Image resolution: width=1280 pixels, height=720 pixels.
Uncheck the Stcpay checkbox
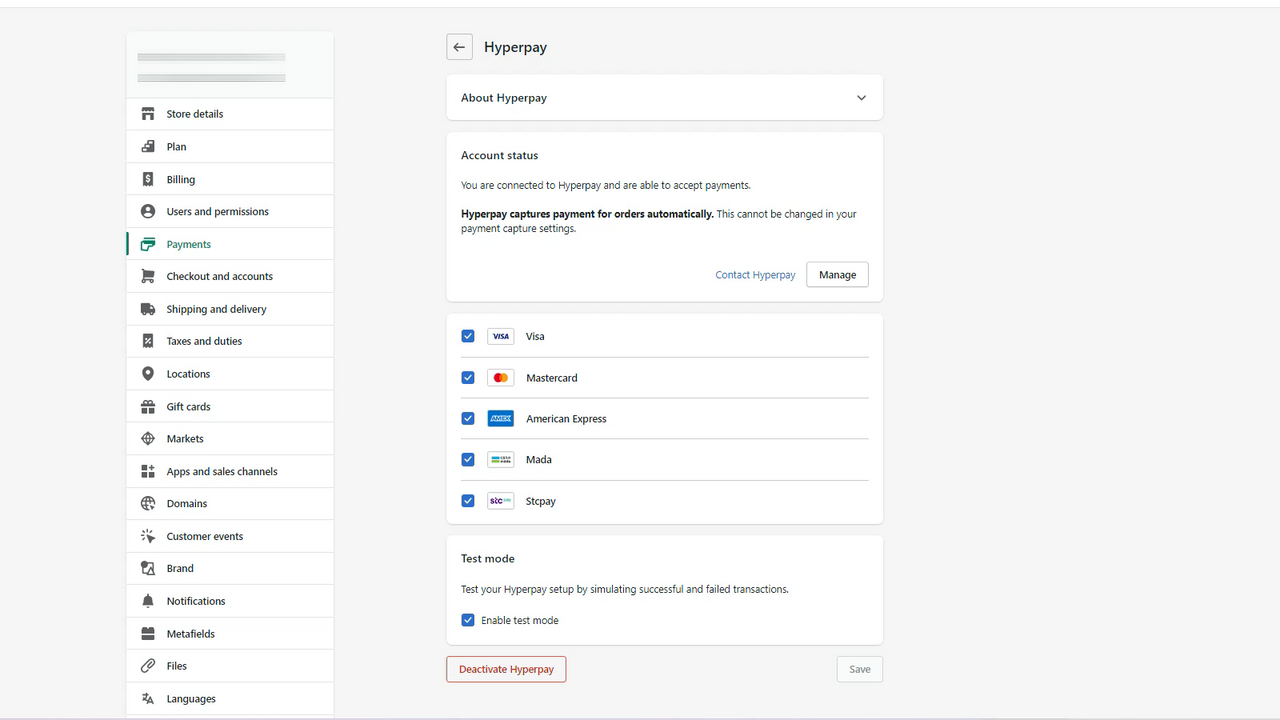point(468,501)
